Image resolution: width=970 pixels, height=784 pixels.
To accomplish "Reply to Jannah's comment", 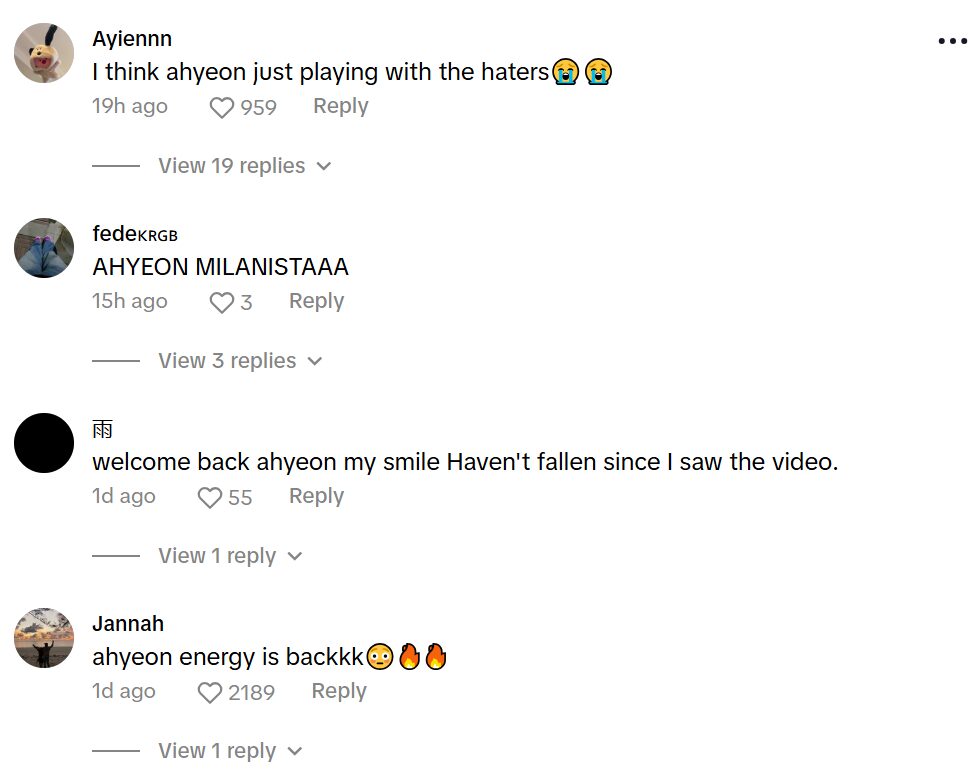I will [339, 691].
